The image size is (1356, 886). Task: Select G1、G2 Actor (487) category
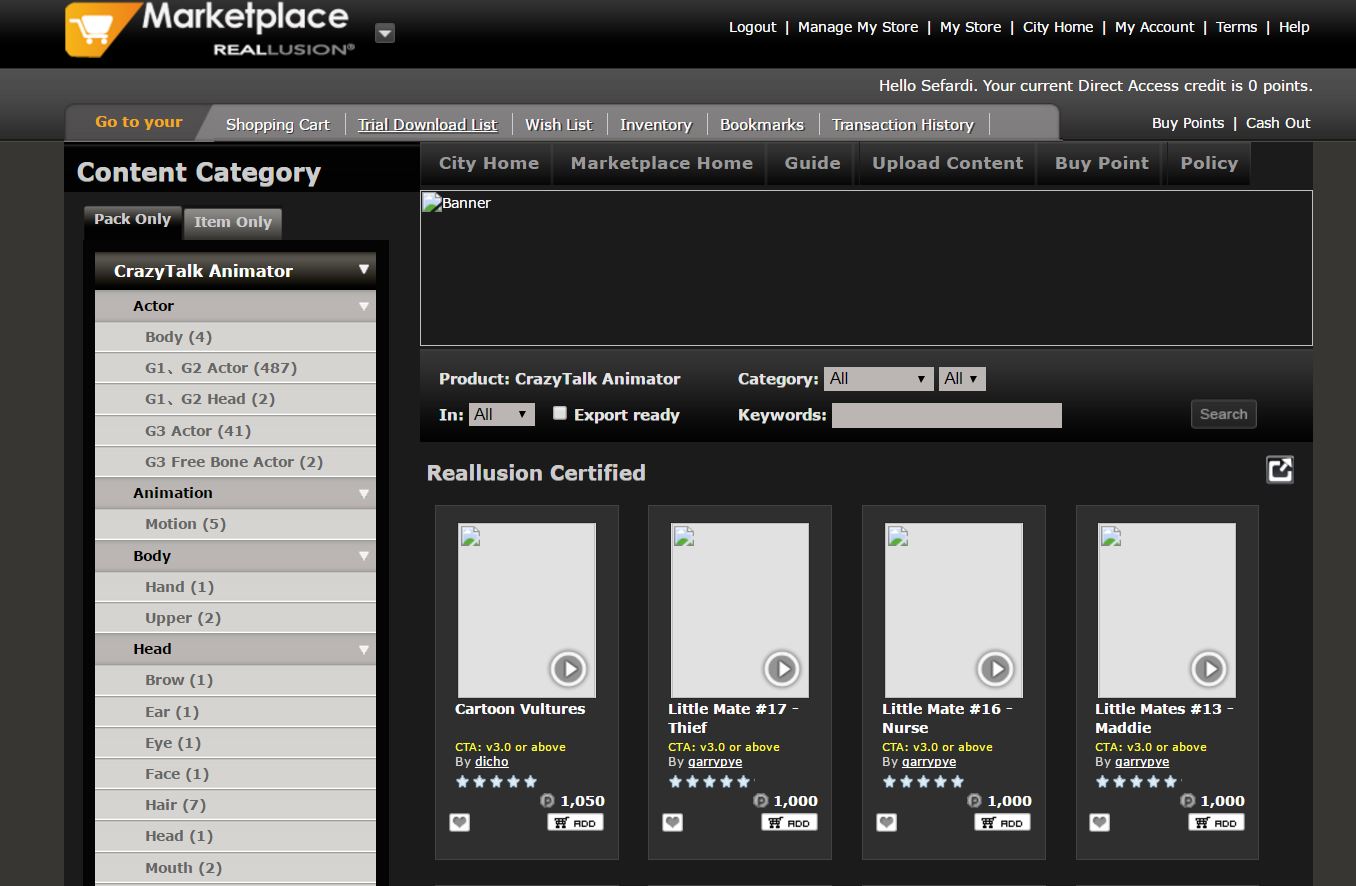(235, 368)
